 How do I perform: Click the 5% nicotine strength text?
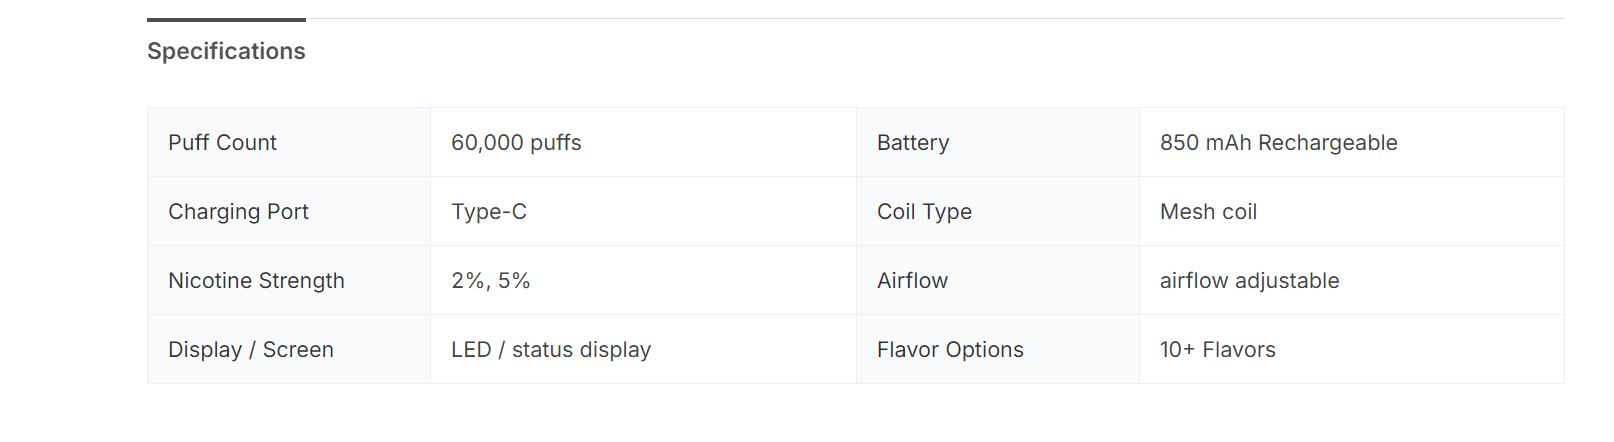pyautogui.click(x=514, y=281)
